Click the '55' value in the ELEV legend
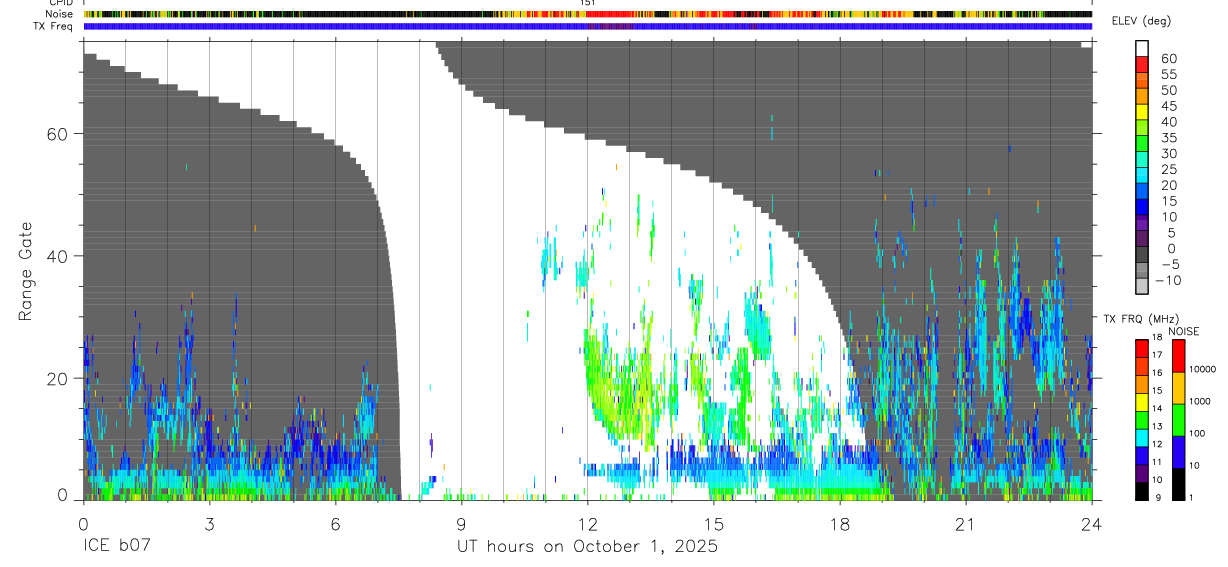 point(1167,74)
